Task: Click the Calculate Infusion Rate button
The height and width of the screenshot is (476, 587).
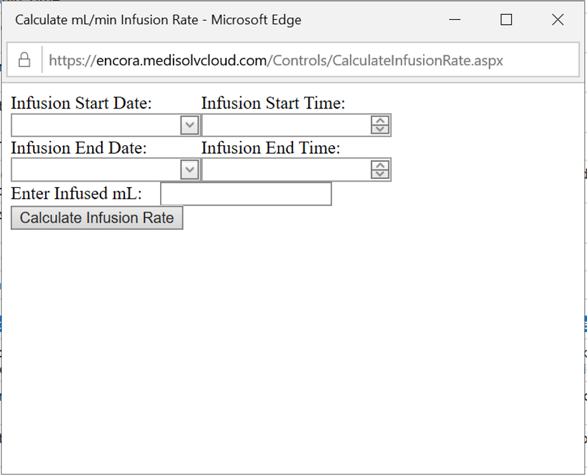Action: tap(97, 218)
